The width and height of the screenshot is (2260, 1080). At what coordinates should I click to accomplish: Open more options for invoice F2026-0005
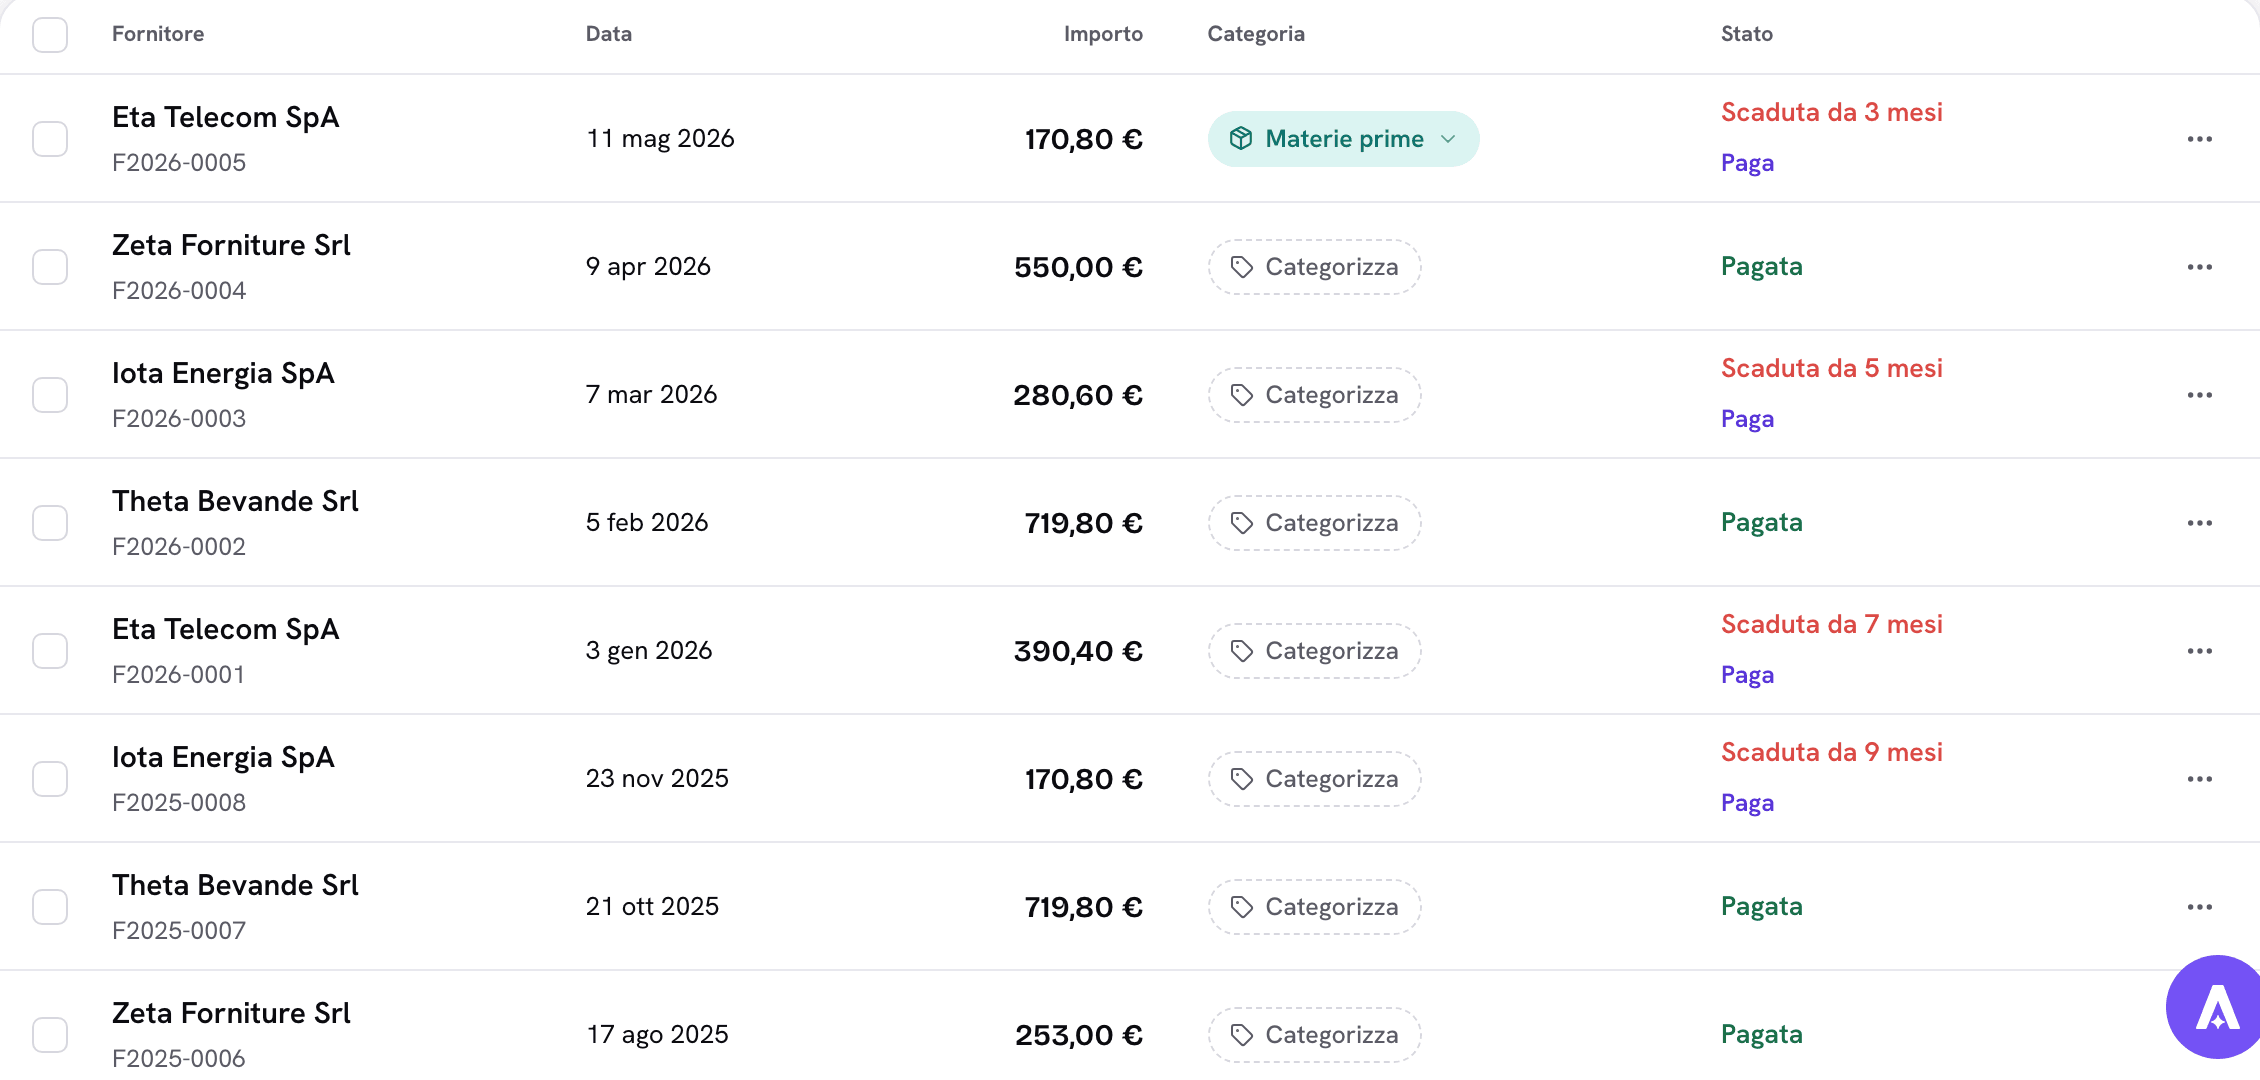point(2199,139)
